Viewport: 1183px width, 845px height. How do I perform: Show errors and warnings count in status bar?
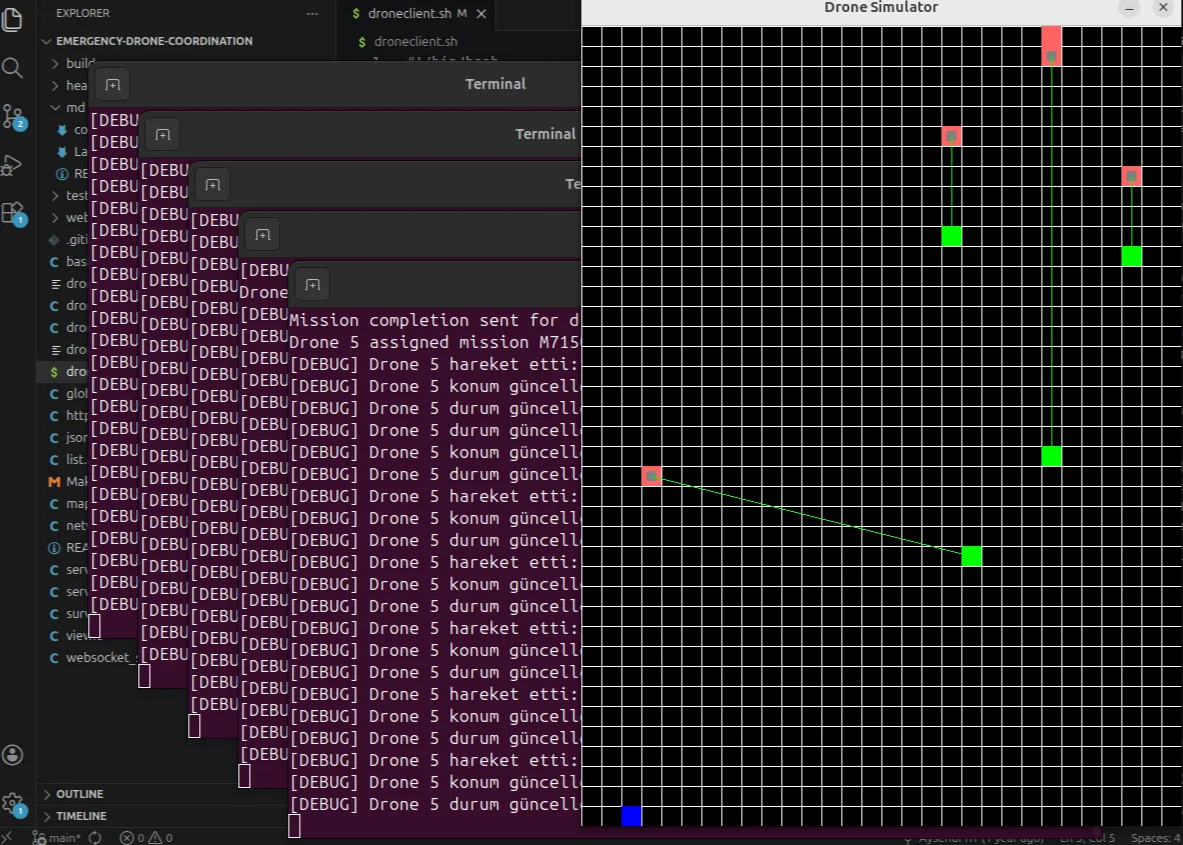[x=146, y=837]
